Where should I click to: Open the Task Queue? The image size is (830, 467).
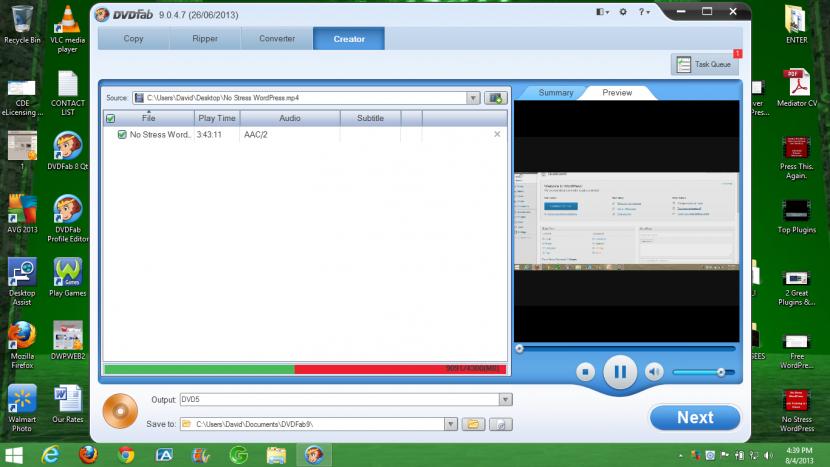point(705,64)
